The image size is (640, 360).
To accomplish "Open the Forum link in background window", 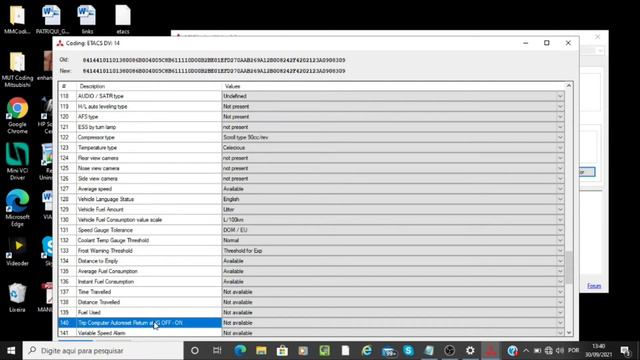I will pyautogui.click(x=594, y=286).
